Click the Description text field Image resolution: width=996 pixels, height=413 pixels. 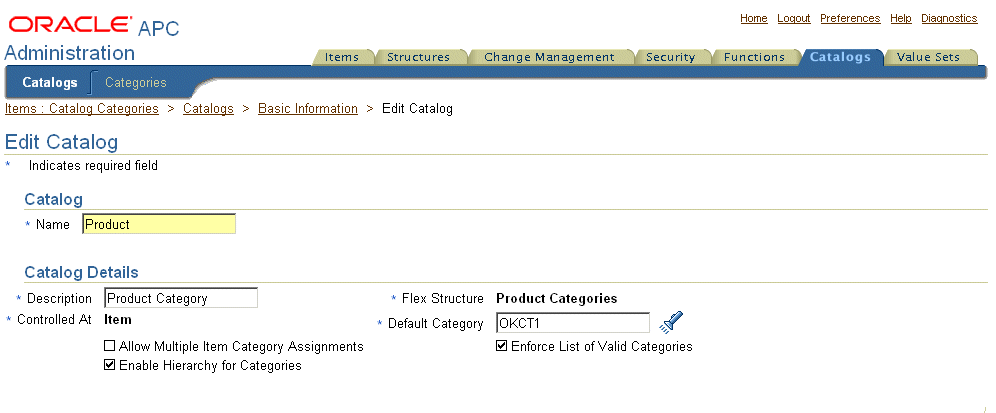[x=181, y=298]
